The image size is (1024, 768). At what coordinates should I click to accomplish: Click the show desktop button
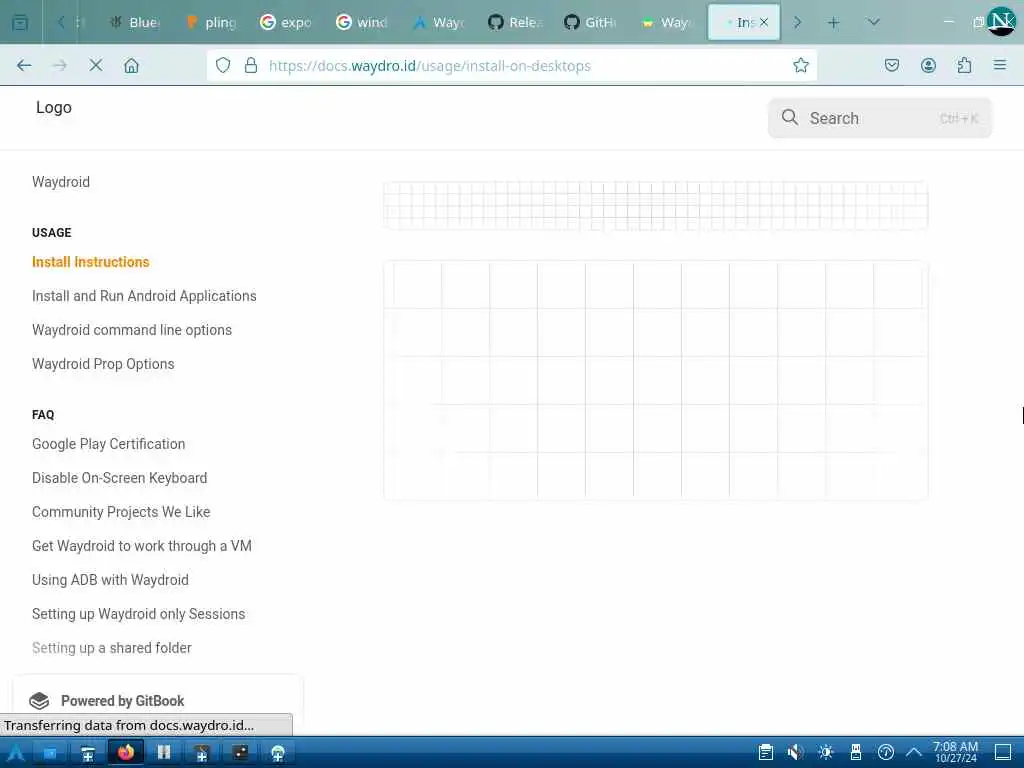[1003, 753]
